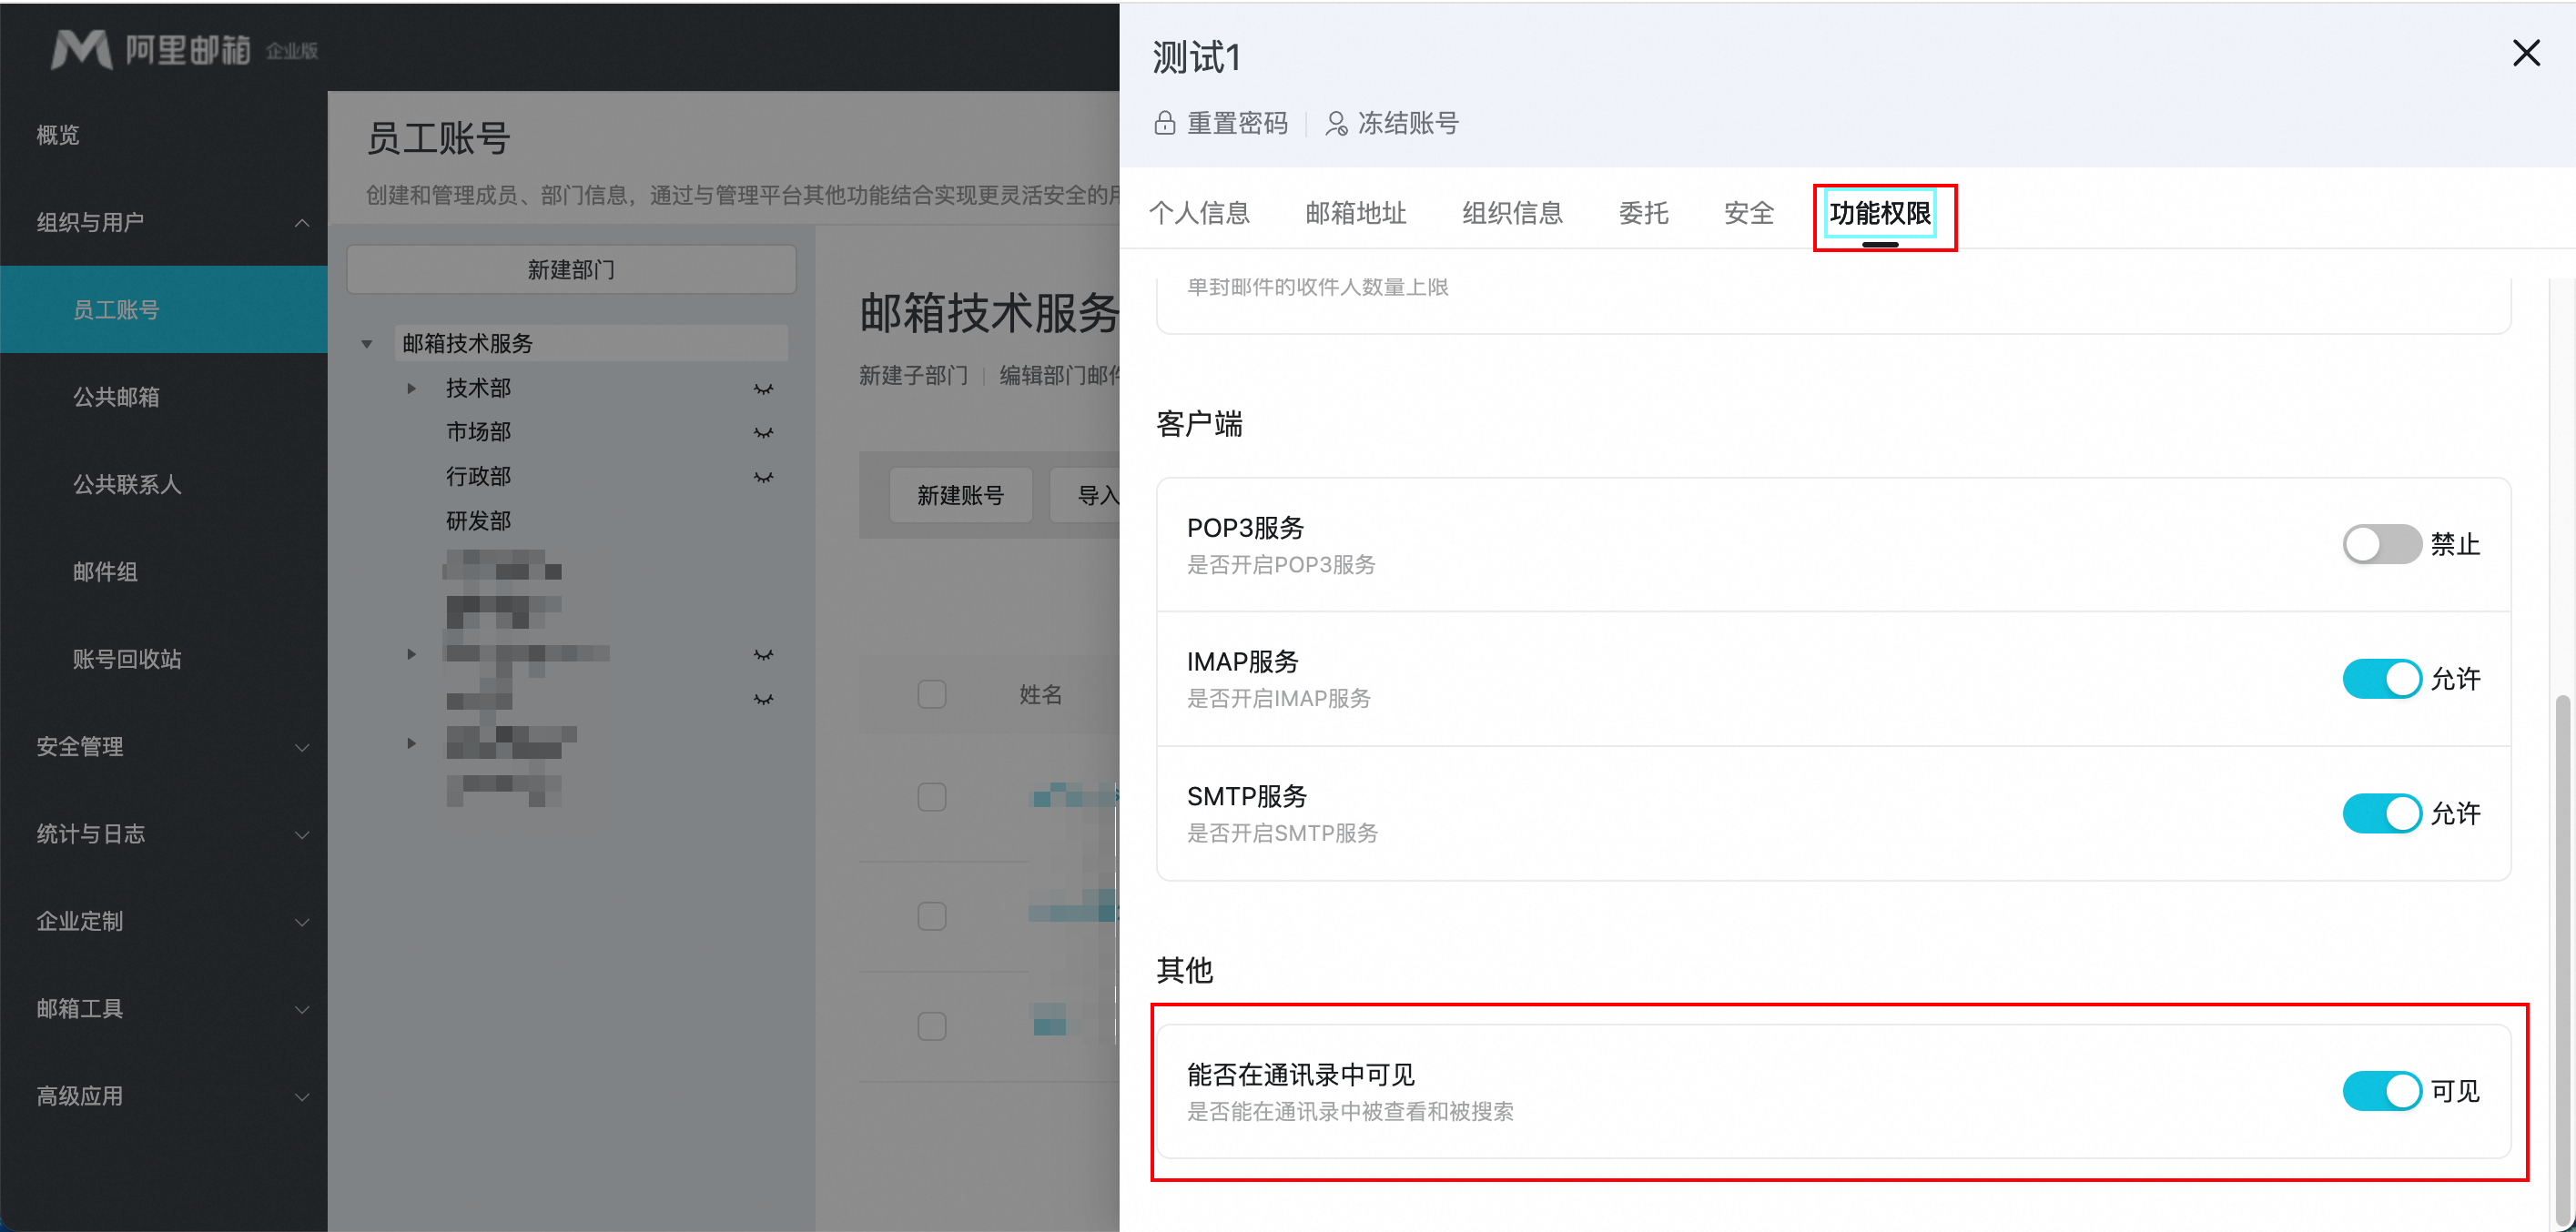Open the 安全 tab
The width and height of the screenshot is (2576, 1232).
coord(1748,213)
